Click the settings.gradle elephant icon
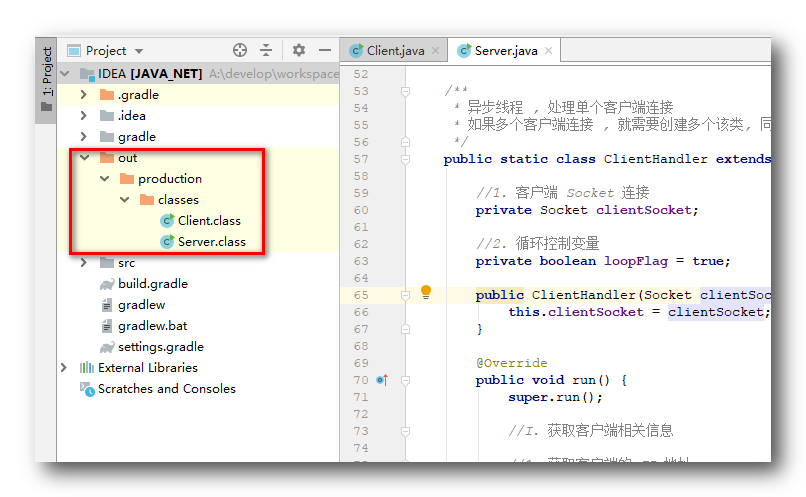 coord(107,347)
